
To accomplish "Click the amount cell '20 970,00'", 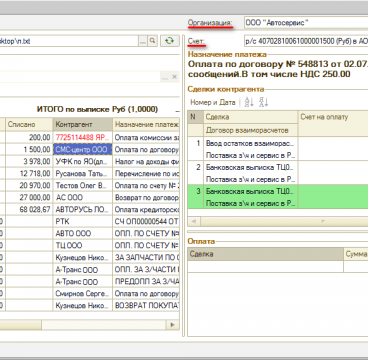I will [x=29, y=186].
